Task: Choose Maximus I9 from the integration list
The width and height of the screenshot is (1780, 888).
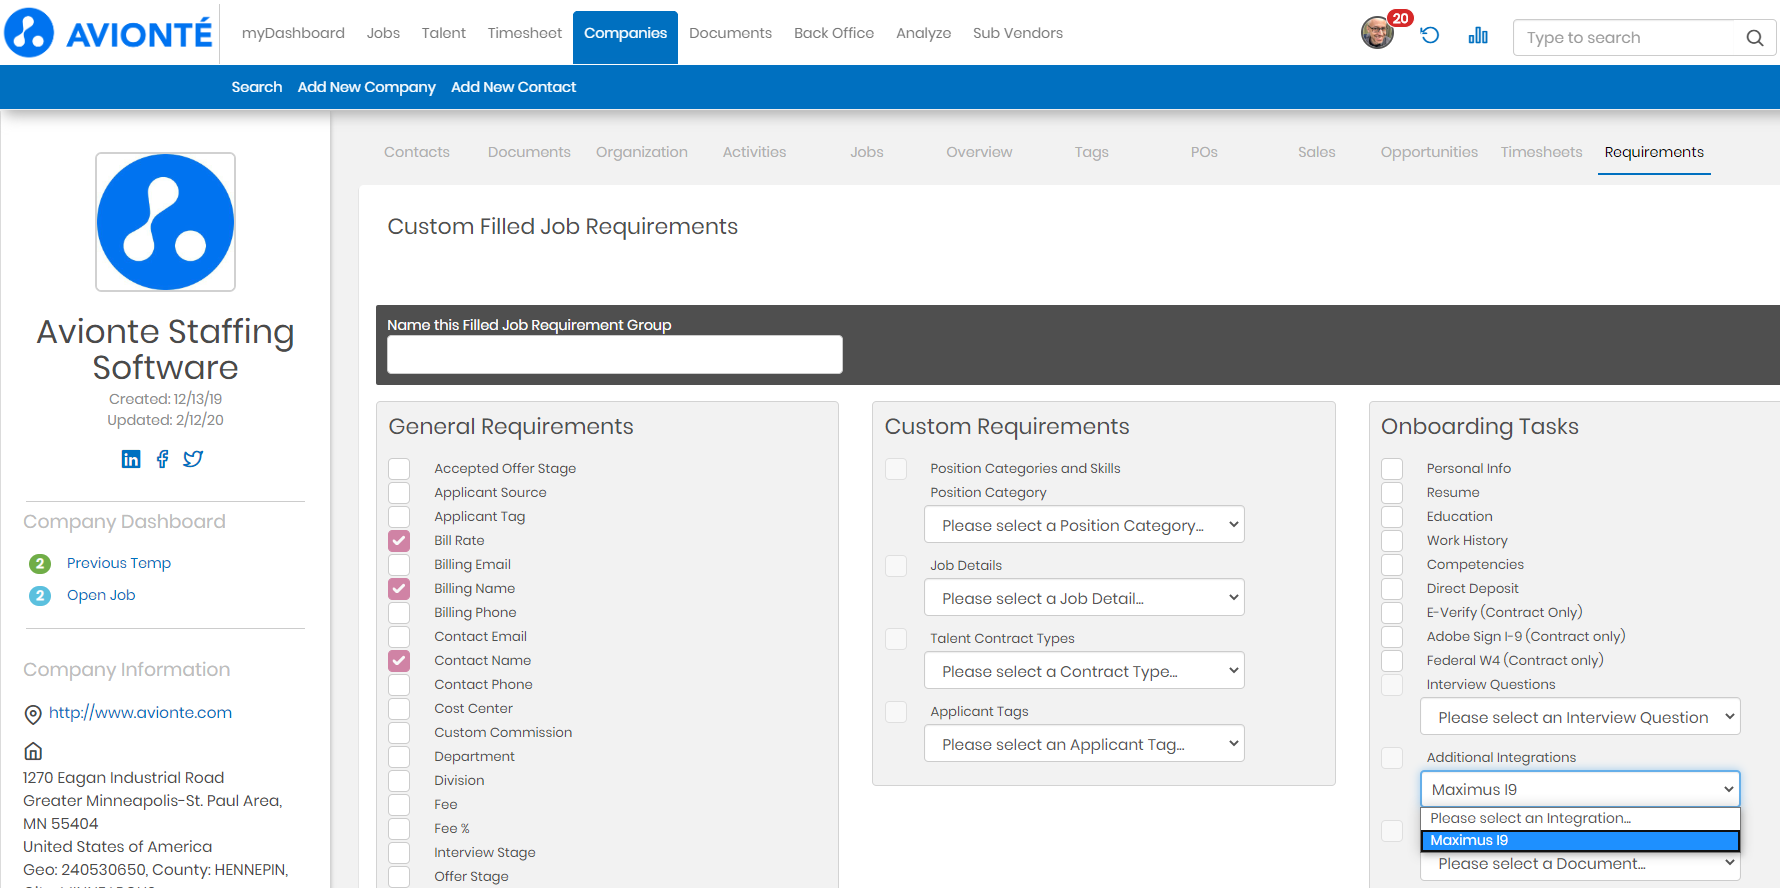Action: pyautogui.click(x=1580, y=841)
